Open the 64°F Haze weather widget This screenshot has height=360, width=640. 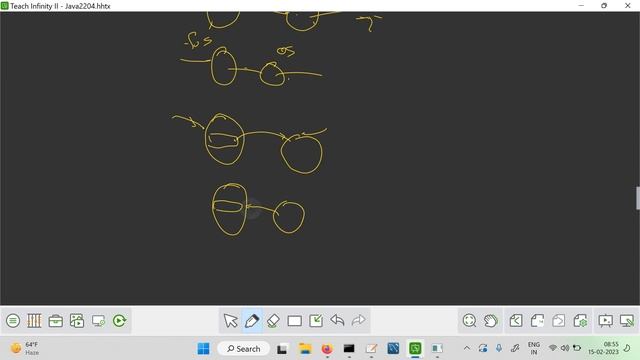(x=25, y=349)
